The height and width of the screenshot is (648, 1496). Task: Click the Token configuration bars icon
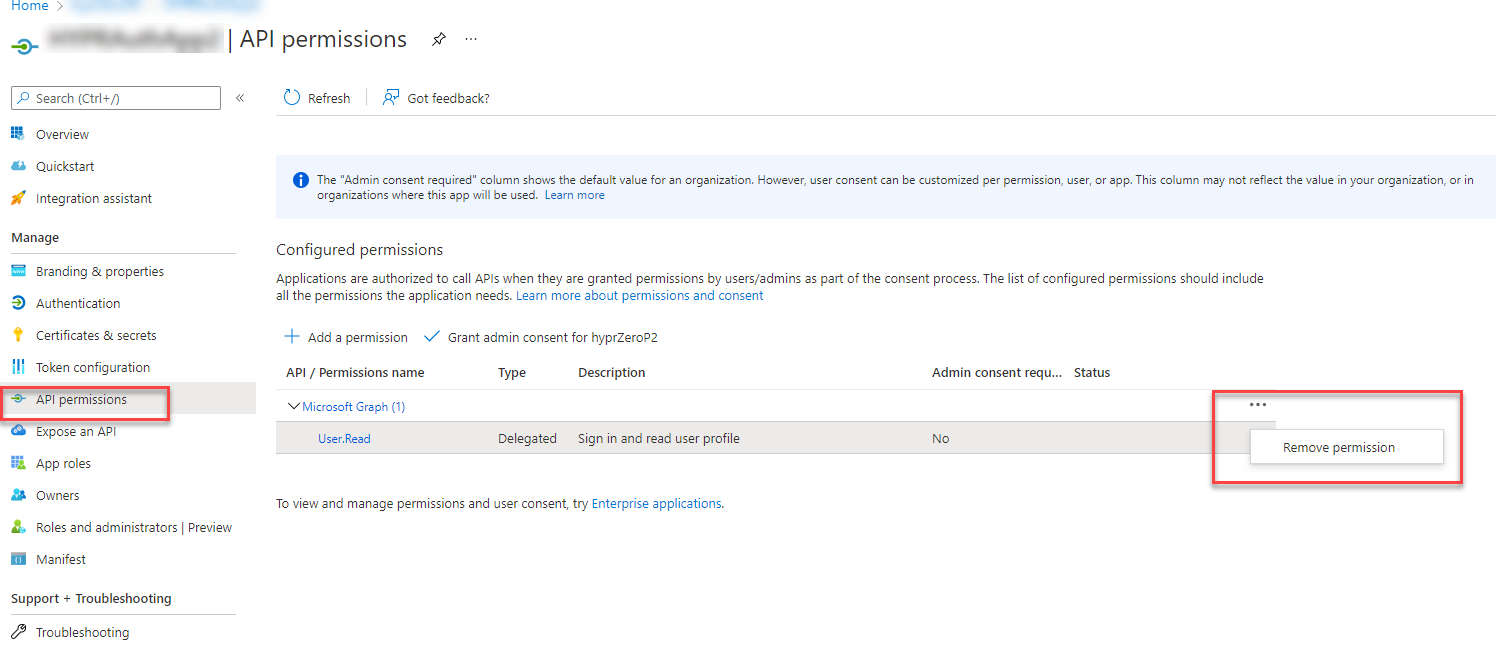[18, 367]
